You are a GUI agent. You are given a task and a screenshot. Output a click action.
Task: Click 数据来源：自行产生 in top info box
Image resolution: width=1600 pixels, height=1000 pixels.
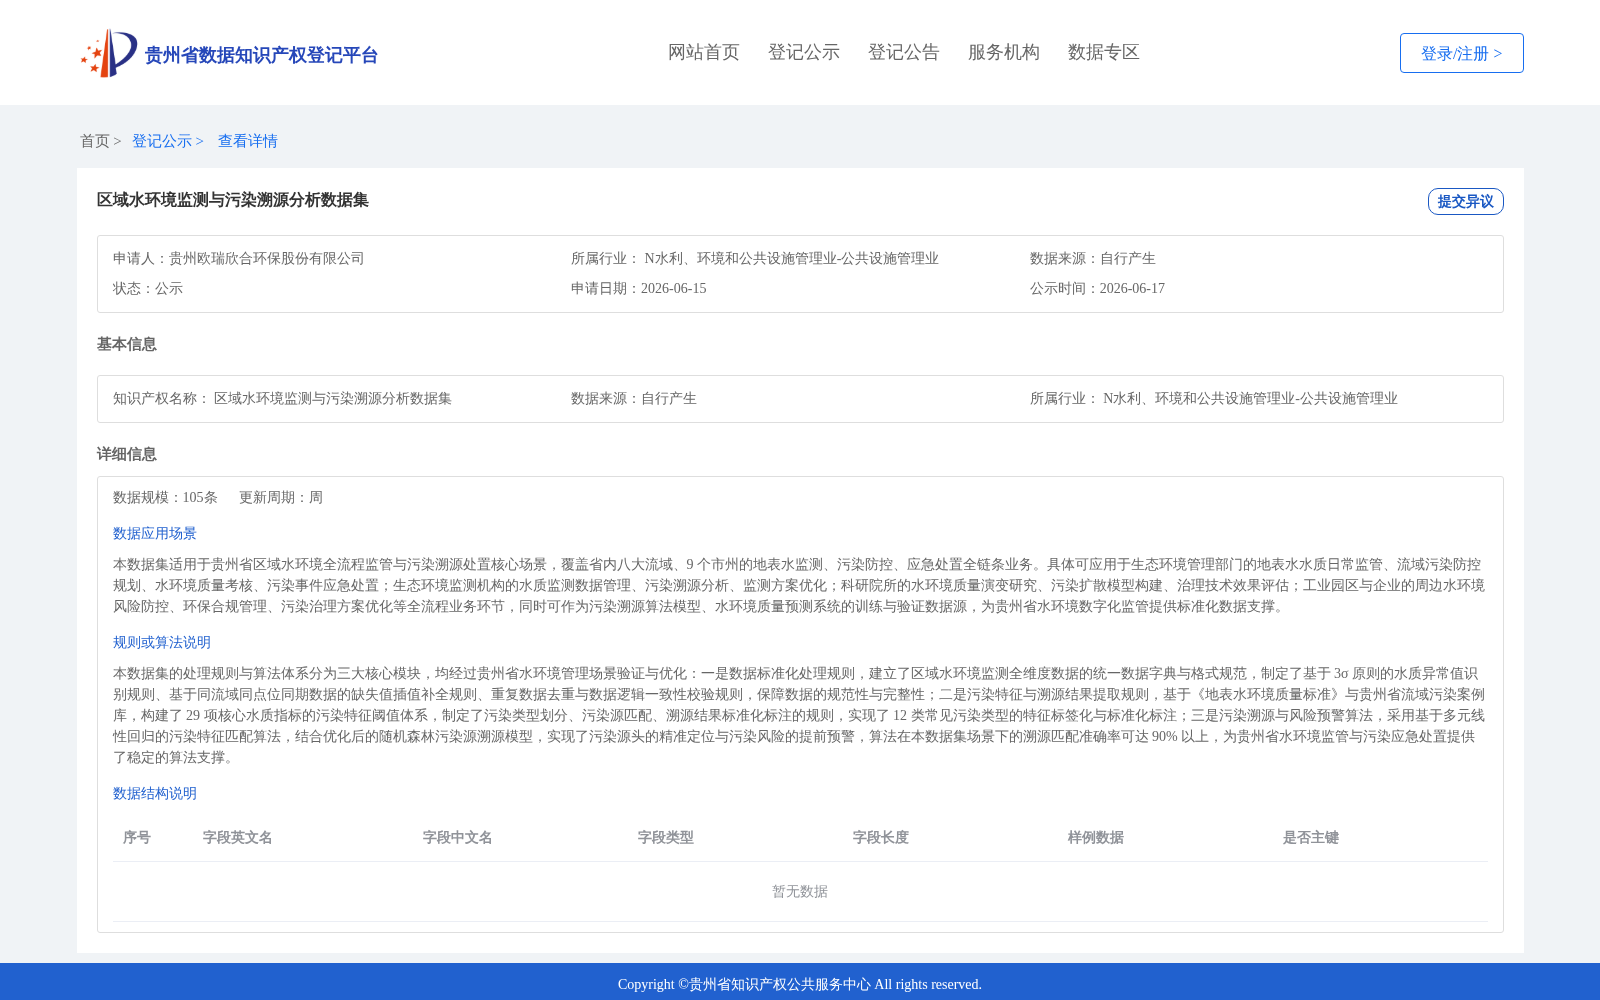(1093, 258)
